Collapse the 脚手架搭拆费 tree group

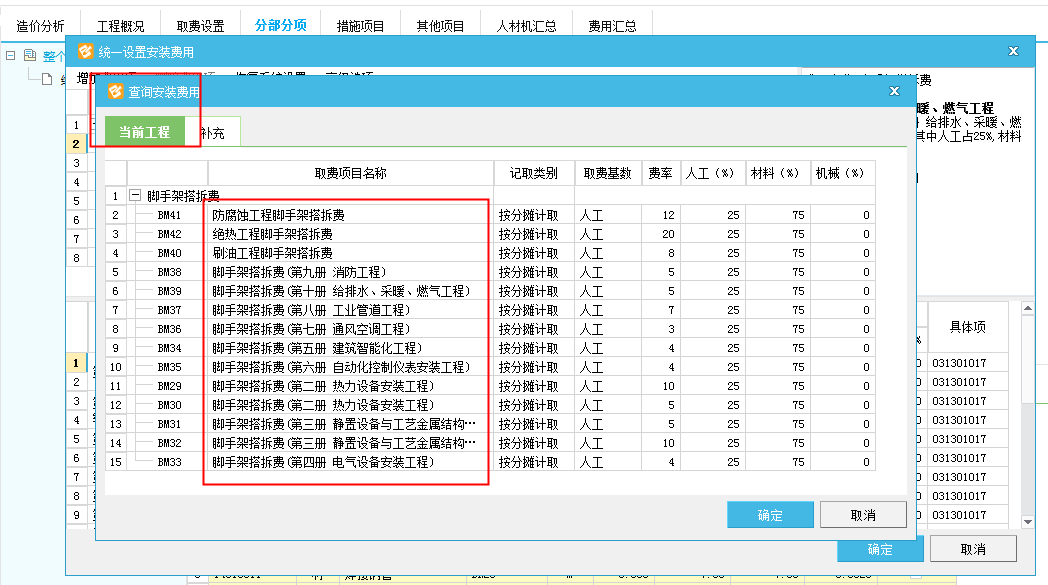[x=136, y=196]
